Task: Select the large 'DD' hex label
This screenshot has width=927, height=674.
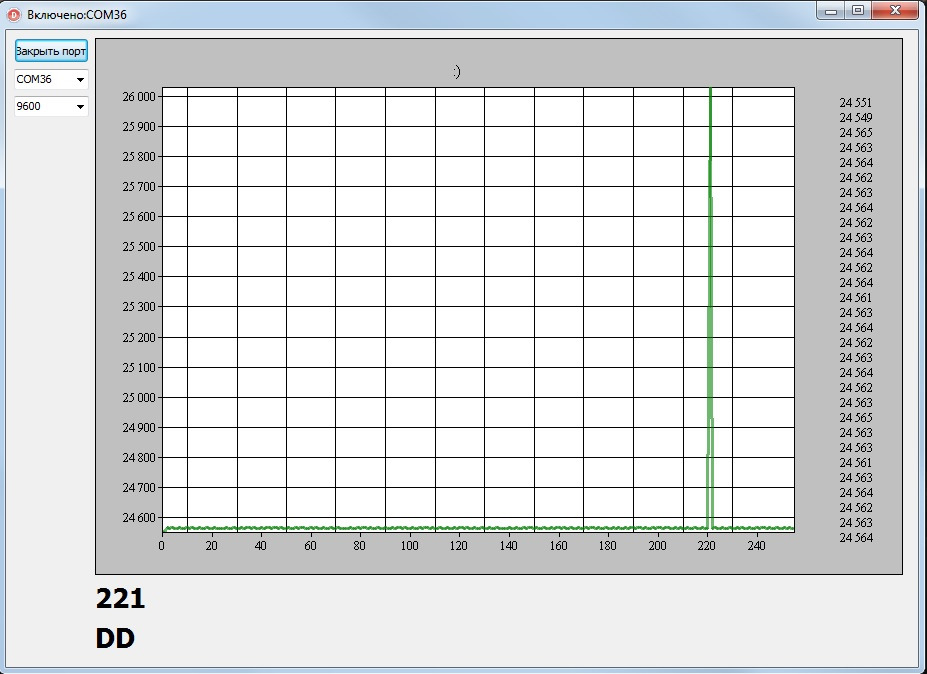Action: pyautogui.click(x=115, y=639)
